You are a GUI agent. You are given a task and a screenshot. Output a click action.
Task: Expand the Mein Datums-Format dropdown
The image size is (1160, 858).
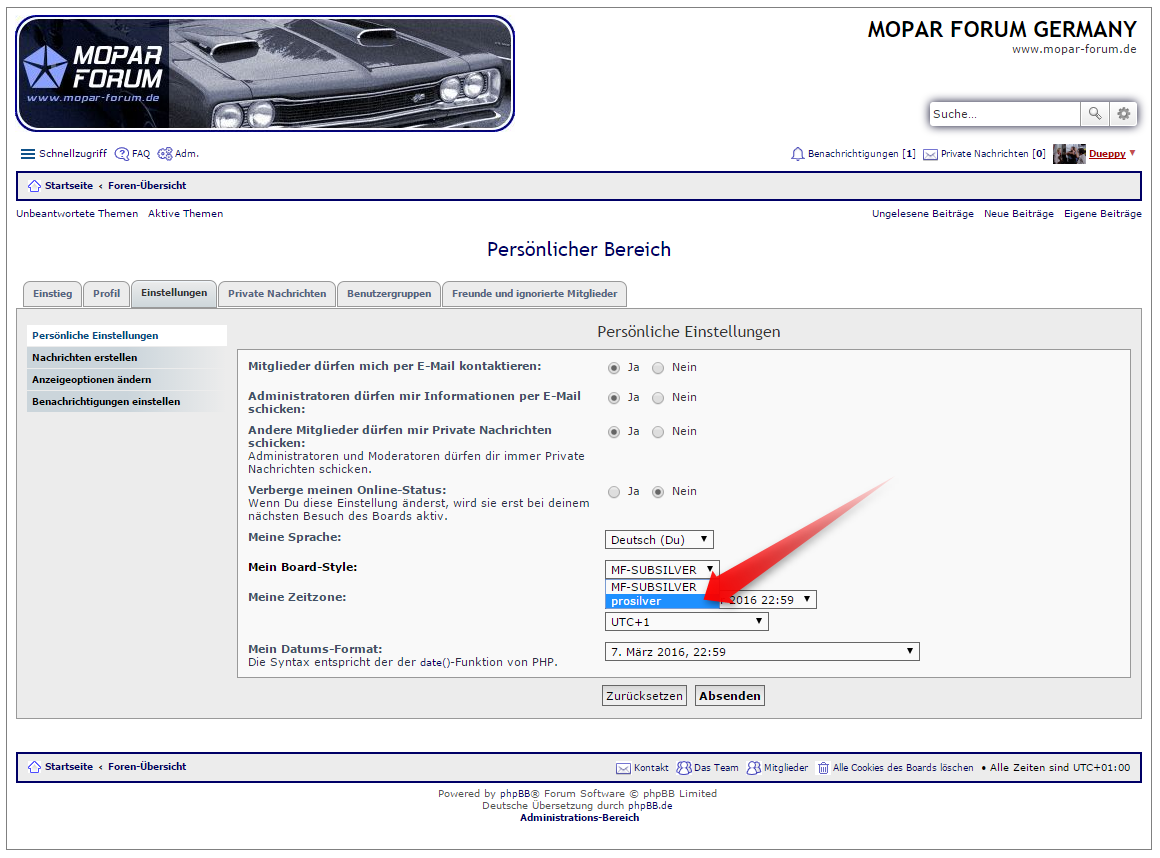pos(762,652)
